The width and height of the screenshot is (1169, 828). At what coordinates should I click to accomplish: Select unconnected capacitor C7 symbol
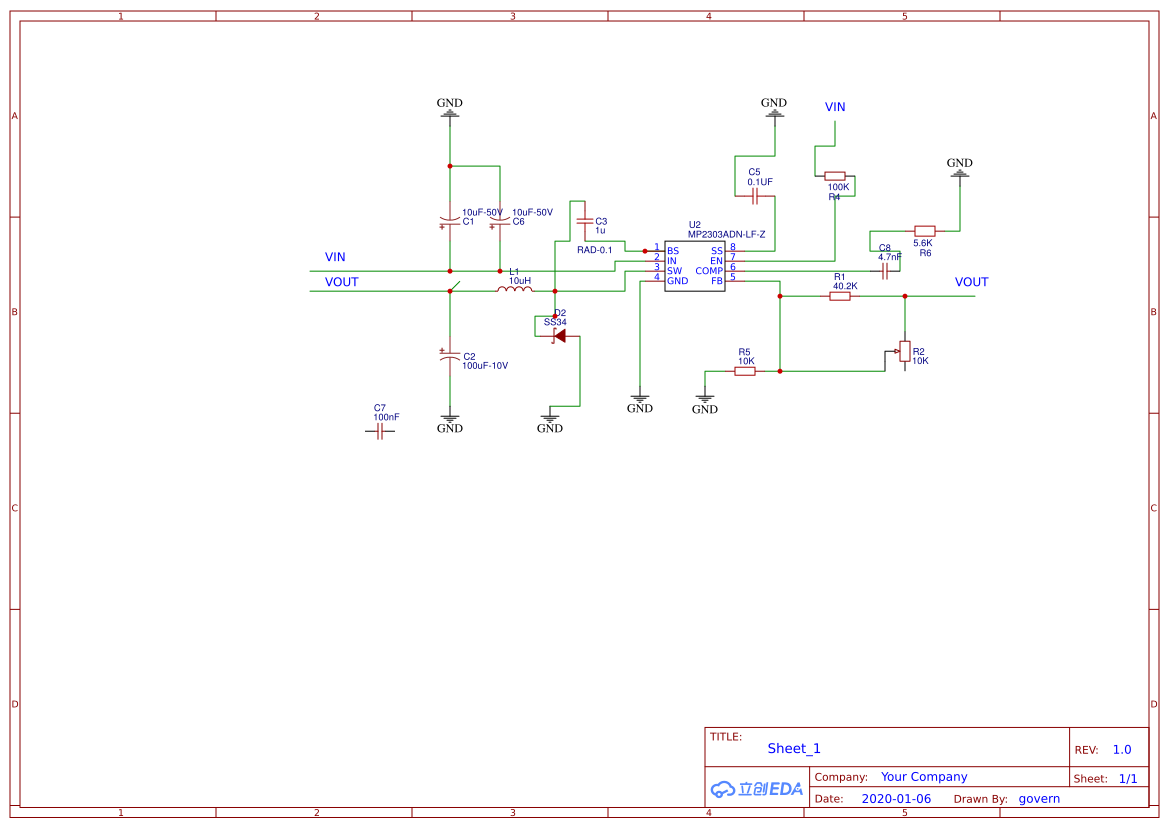click(x=379, y=432)
